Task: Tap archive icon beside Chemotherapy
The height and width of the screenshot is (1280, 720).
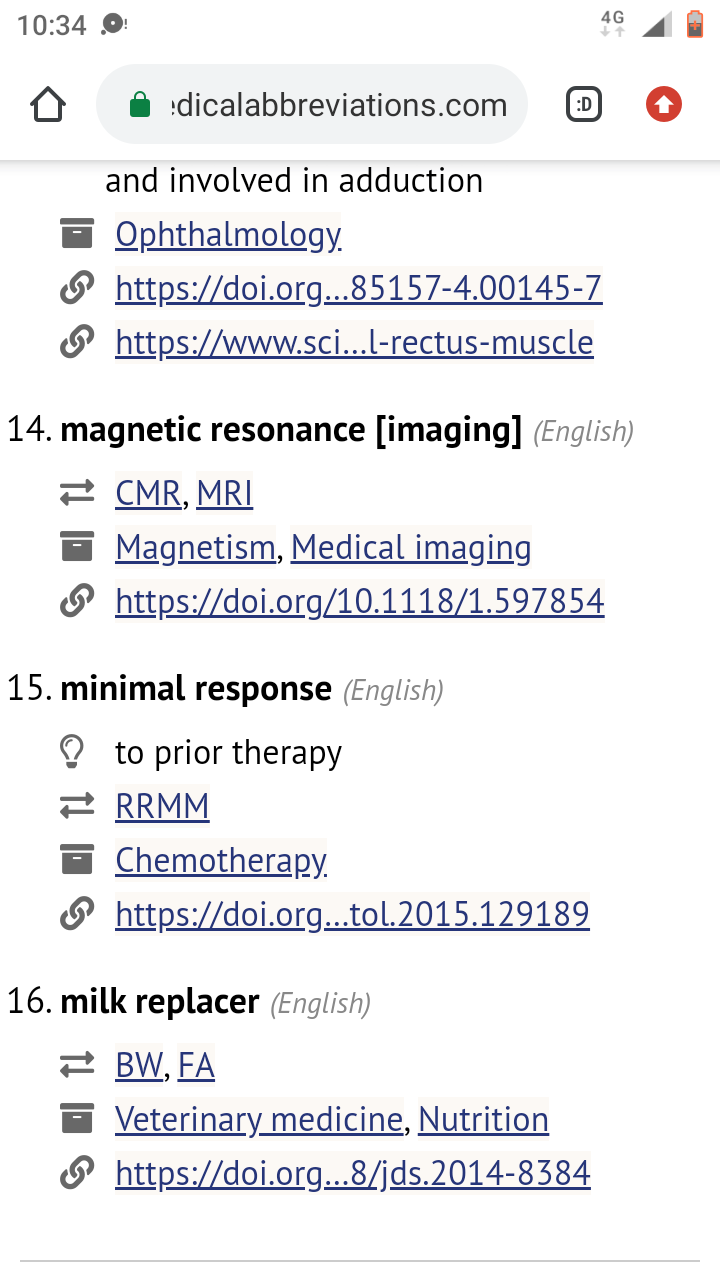Action: click(x=77, y=860)
